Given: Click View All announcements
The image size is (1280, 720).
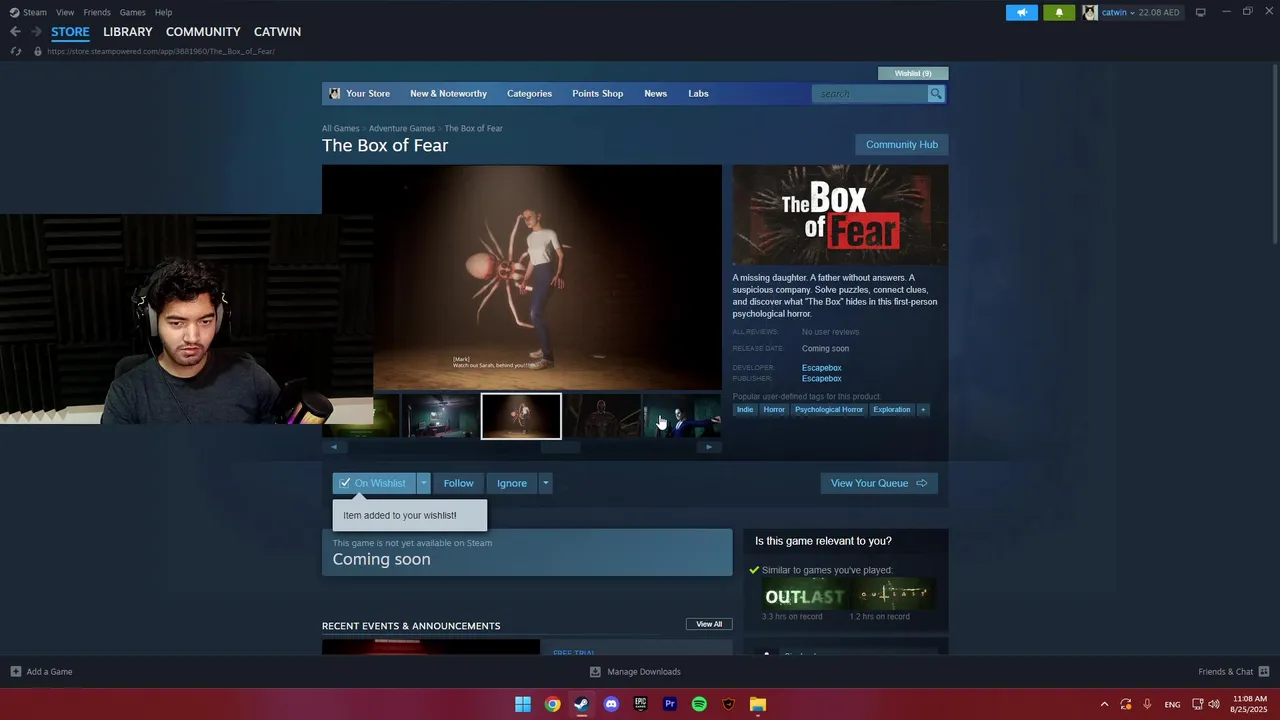Looking at the screenshot, I should click(x=709, y=624).
